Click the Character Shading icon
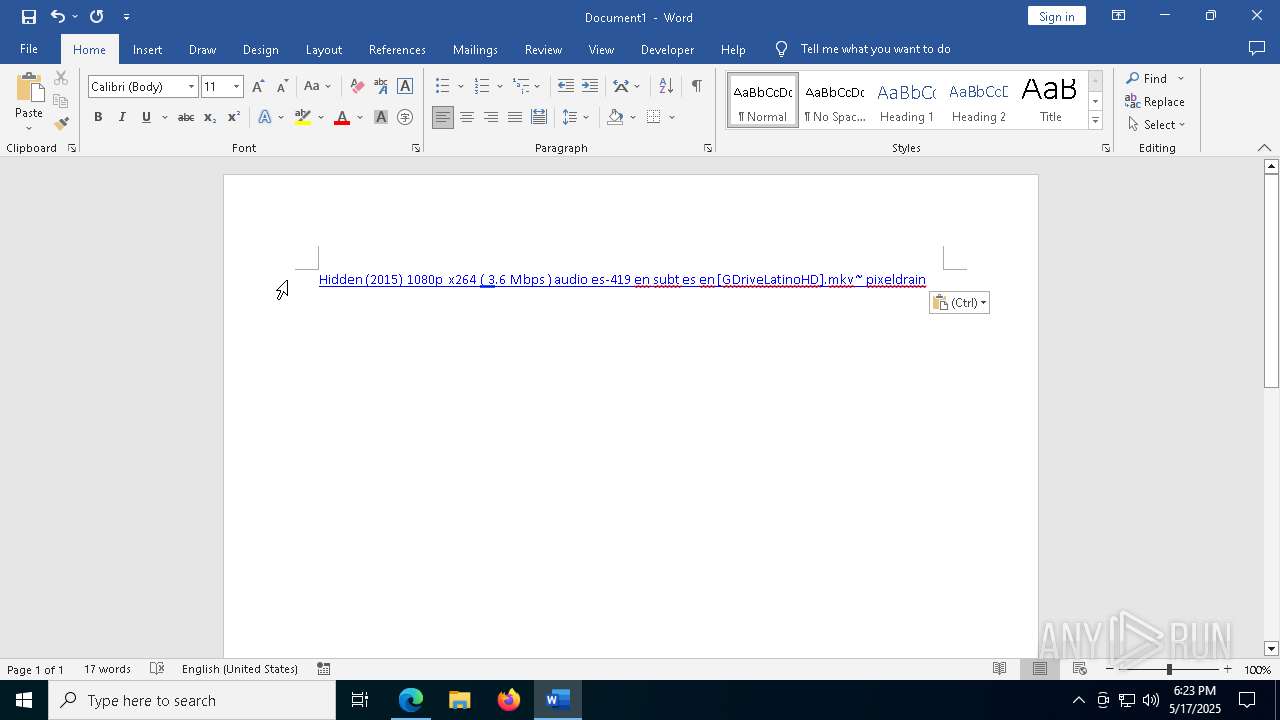 (x=381, y=118)
